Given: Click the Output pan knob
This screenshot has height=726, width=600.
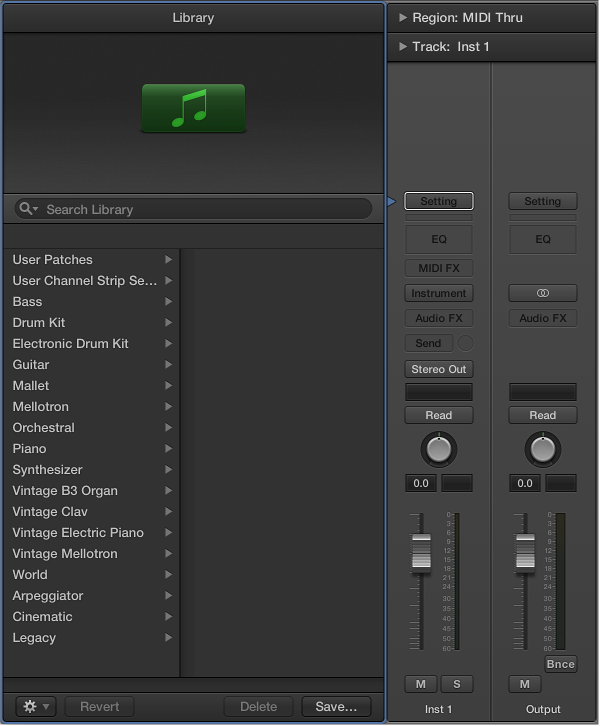Looking at the screenshot, I should pos(543,449).
